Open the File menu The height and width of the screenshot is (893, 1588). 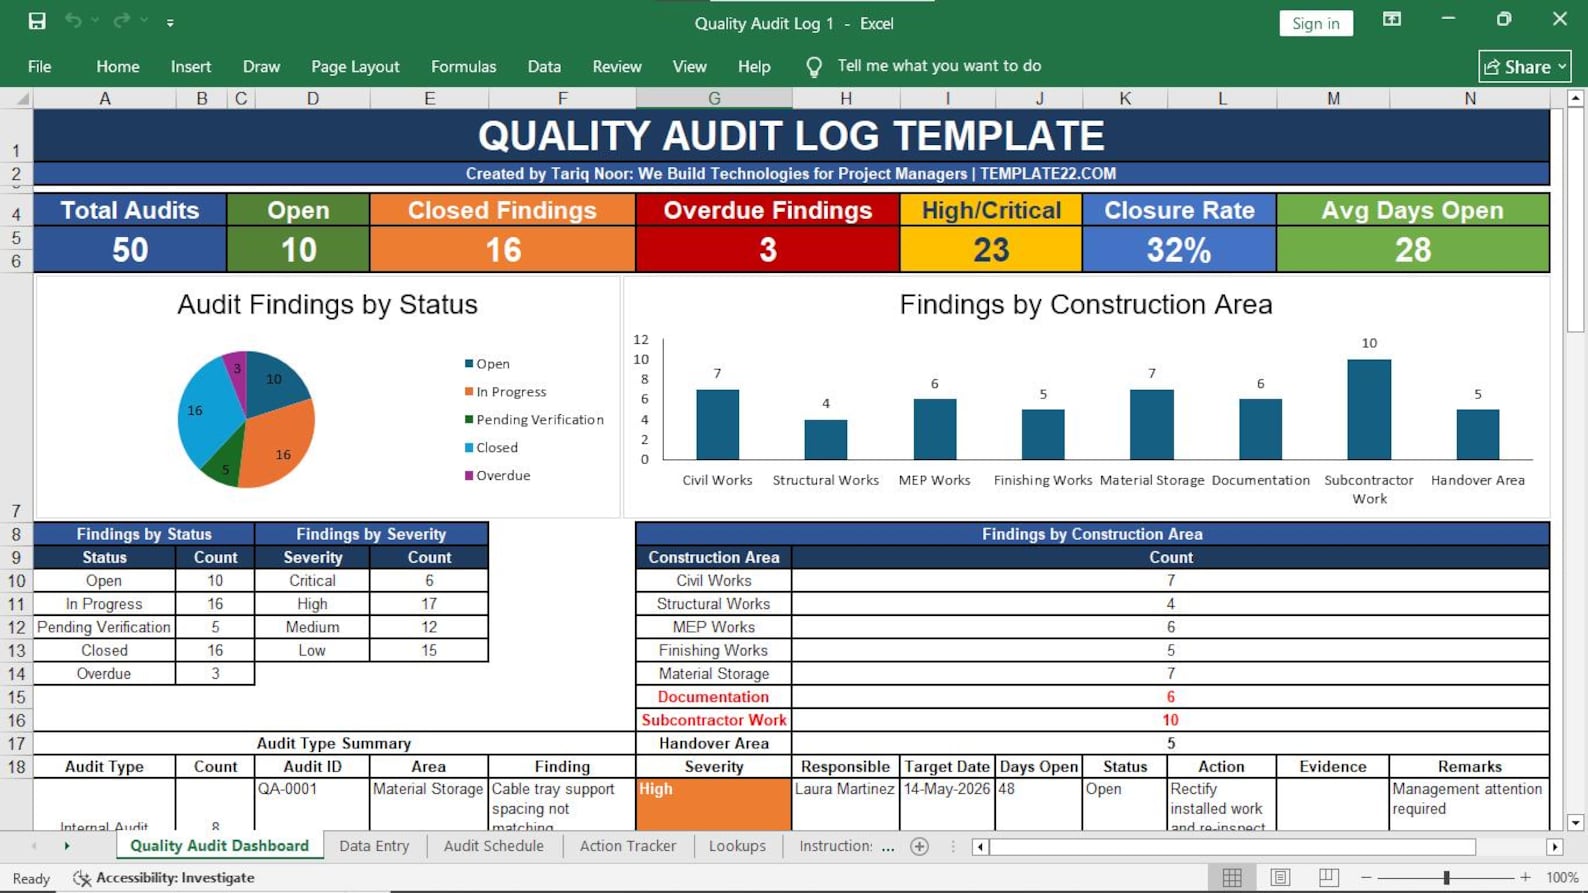coord(40,66)
